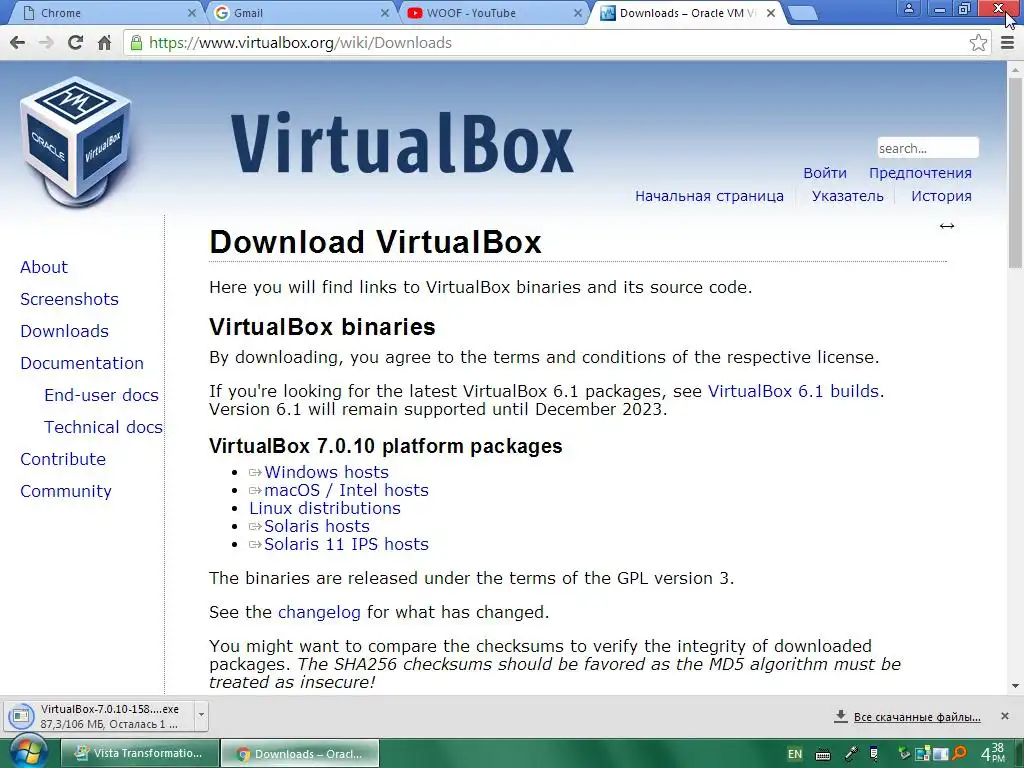This screenshot has height=768, width=1024.
Task: Open the Community sidebar link
Action: (66, 491)
